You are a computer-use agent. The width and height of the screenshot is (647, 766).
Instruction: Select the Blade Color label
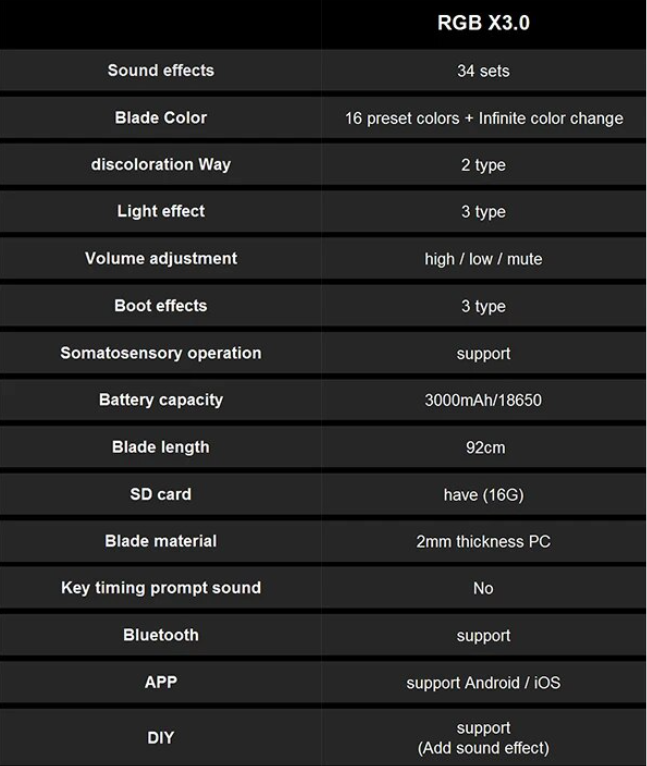[x=161, y=117]
